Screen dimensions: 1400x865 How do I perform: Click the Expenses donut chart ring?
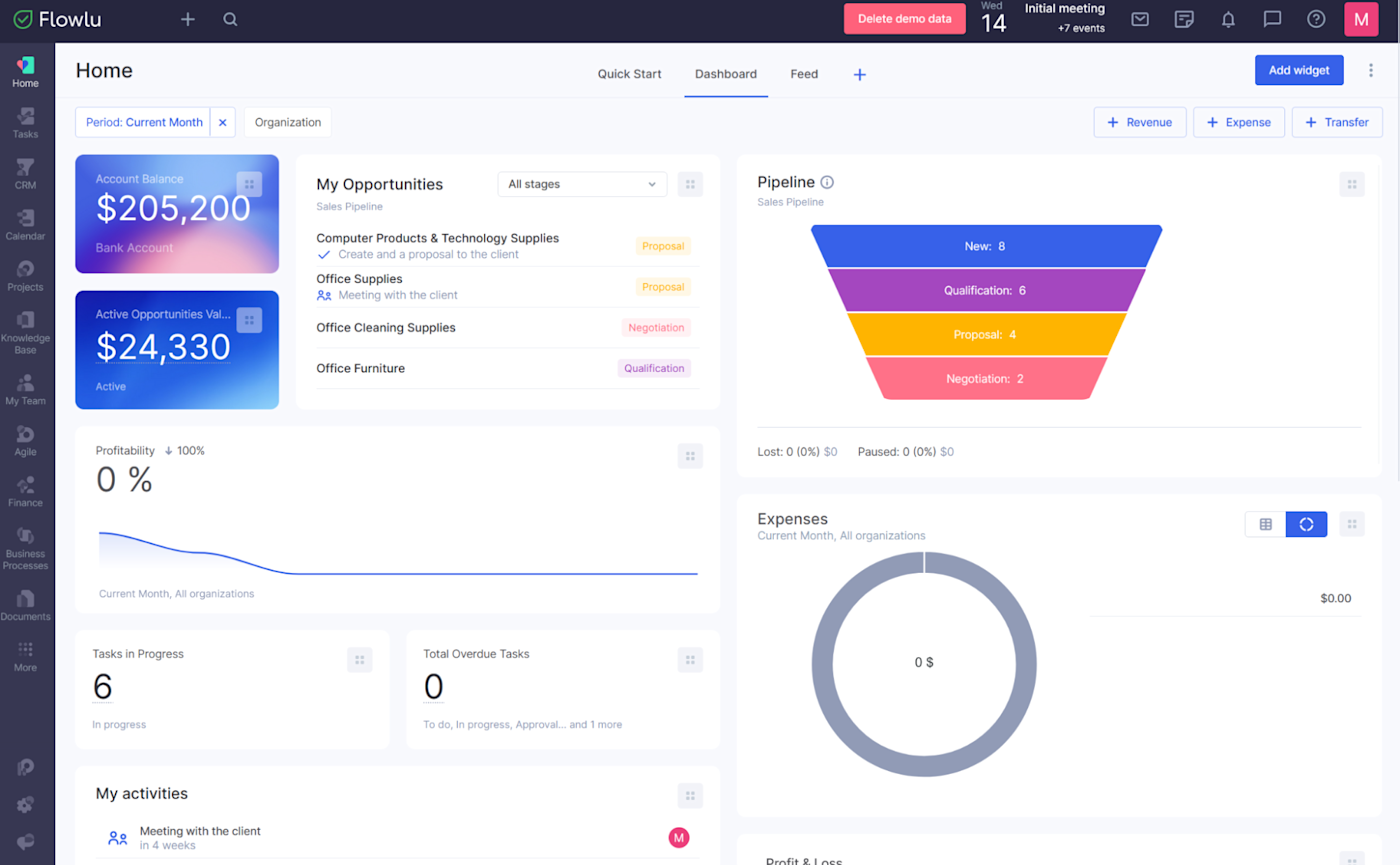(822, 662)
